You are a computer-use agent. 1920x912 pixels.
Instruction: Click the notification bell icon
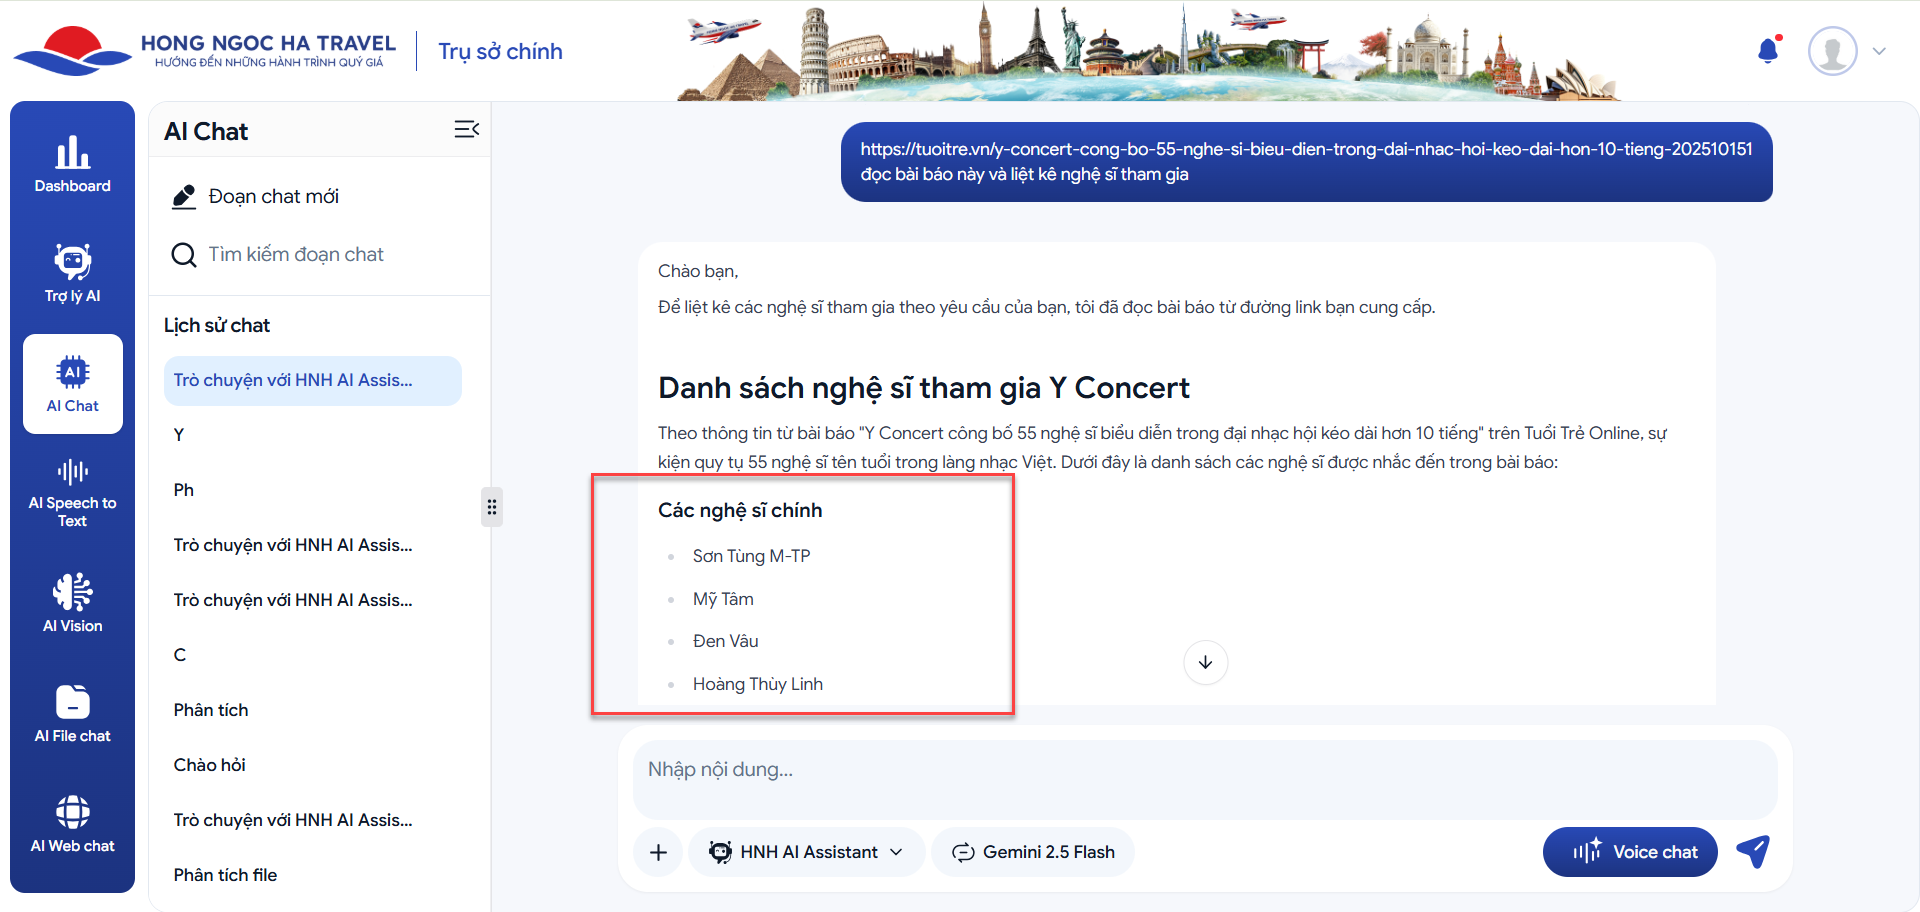1768,51
